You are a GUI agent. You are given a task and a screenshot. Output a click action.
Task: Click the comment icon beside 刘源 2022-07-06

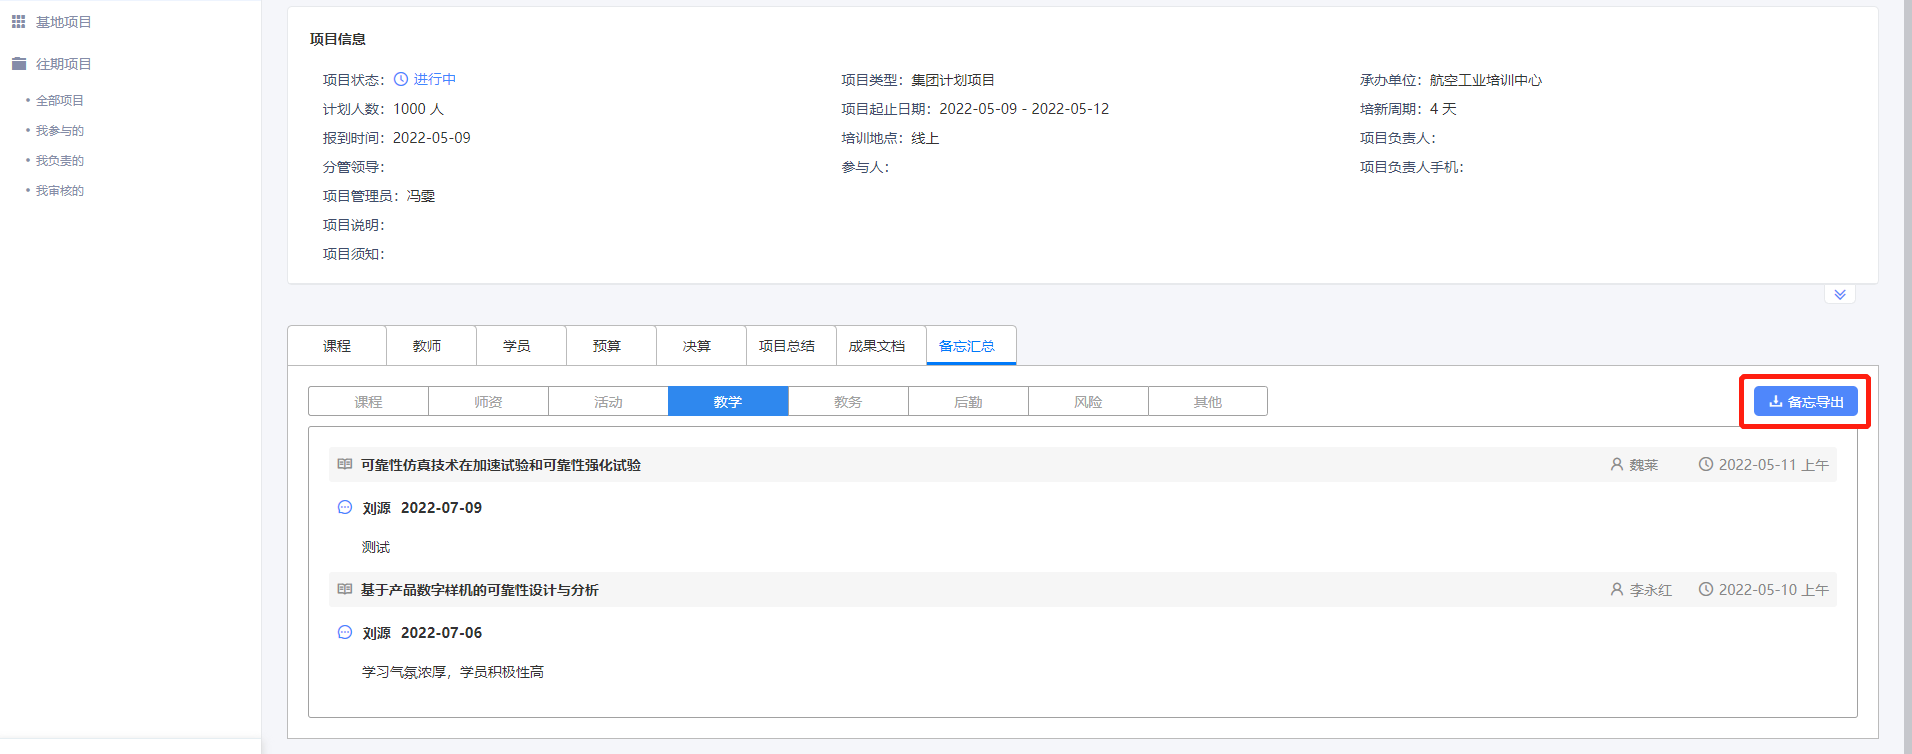click(x=345, y=632)
